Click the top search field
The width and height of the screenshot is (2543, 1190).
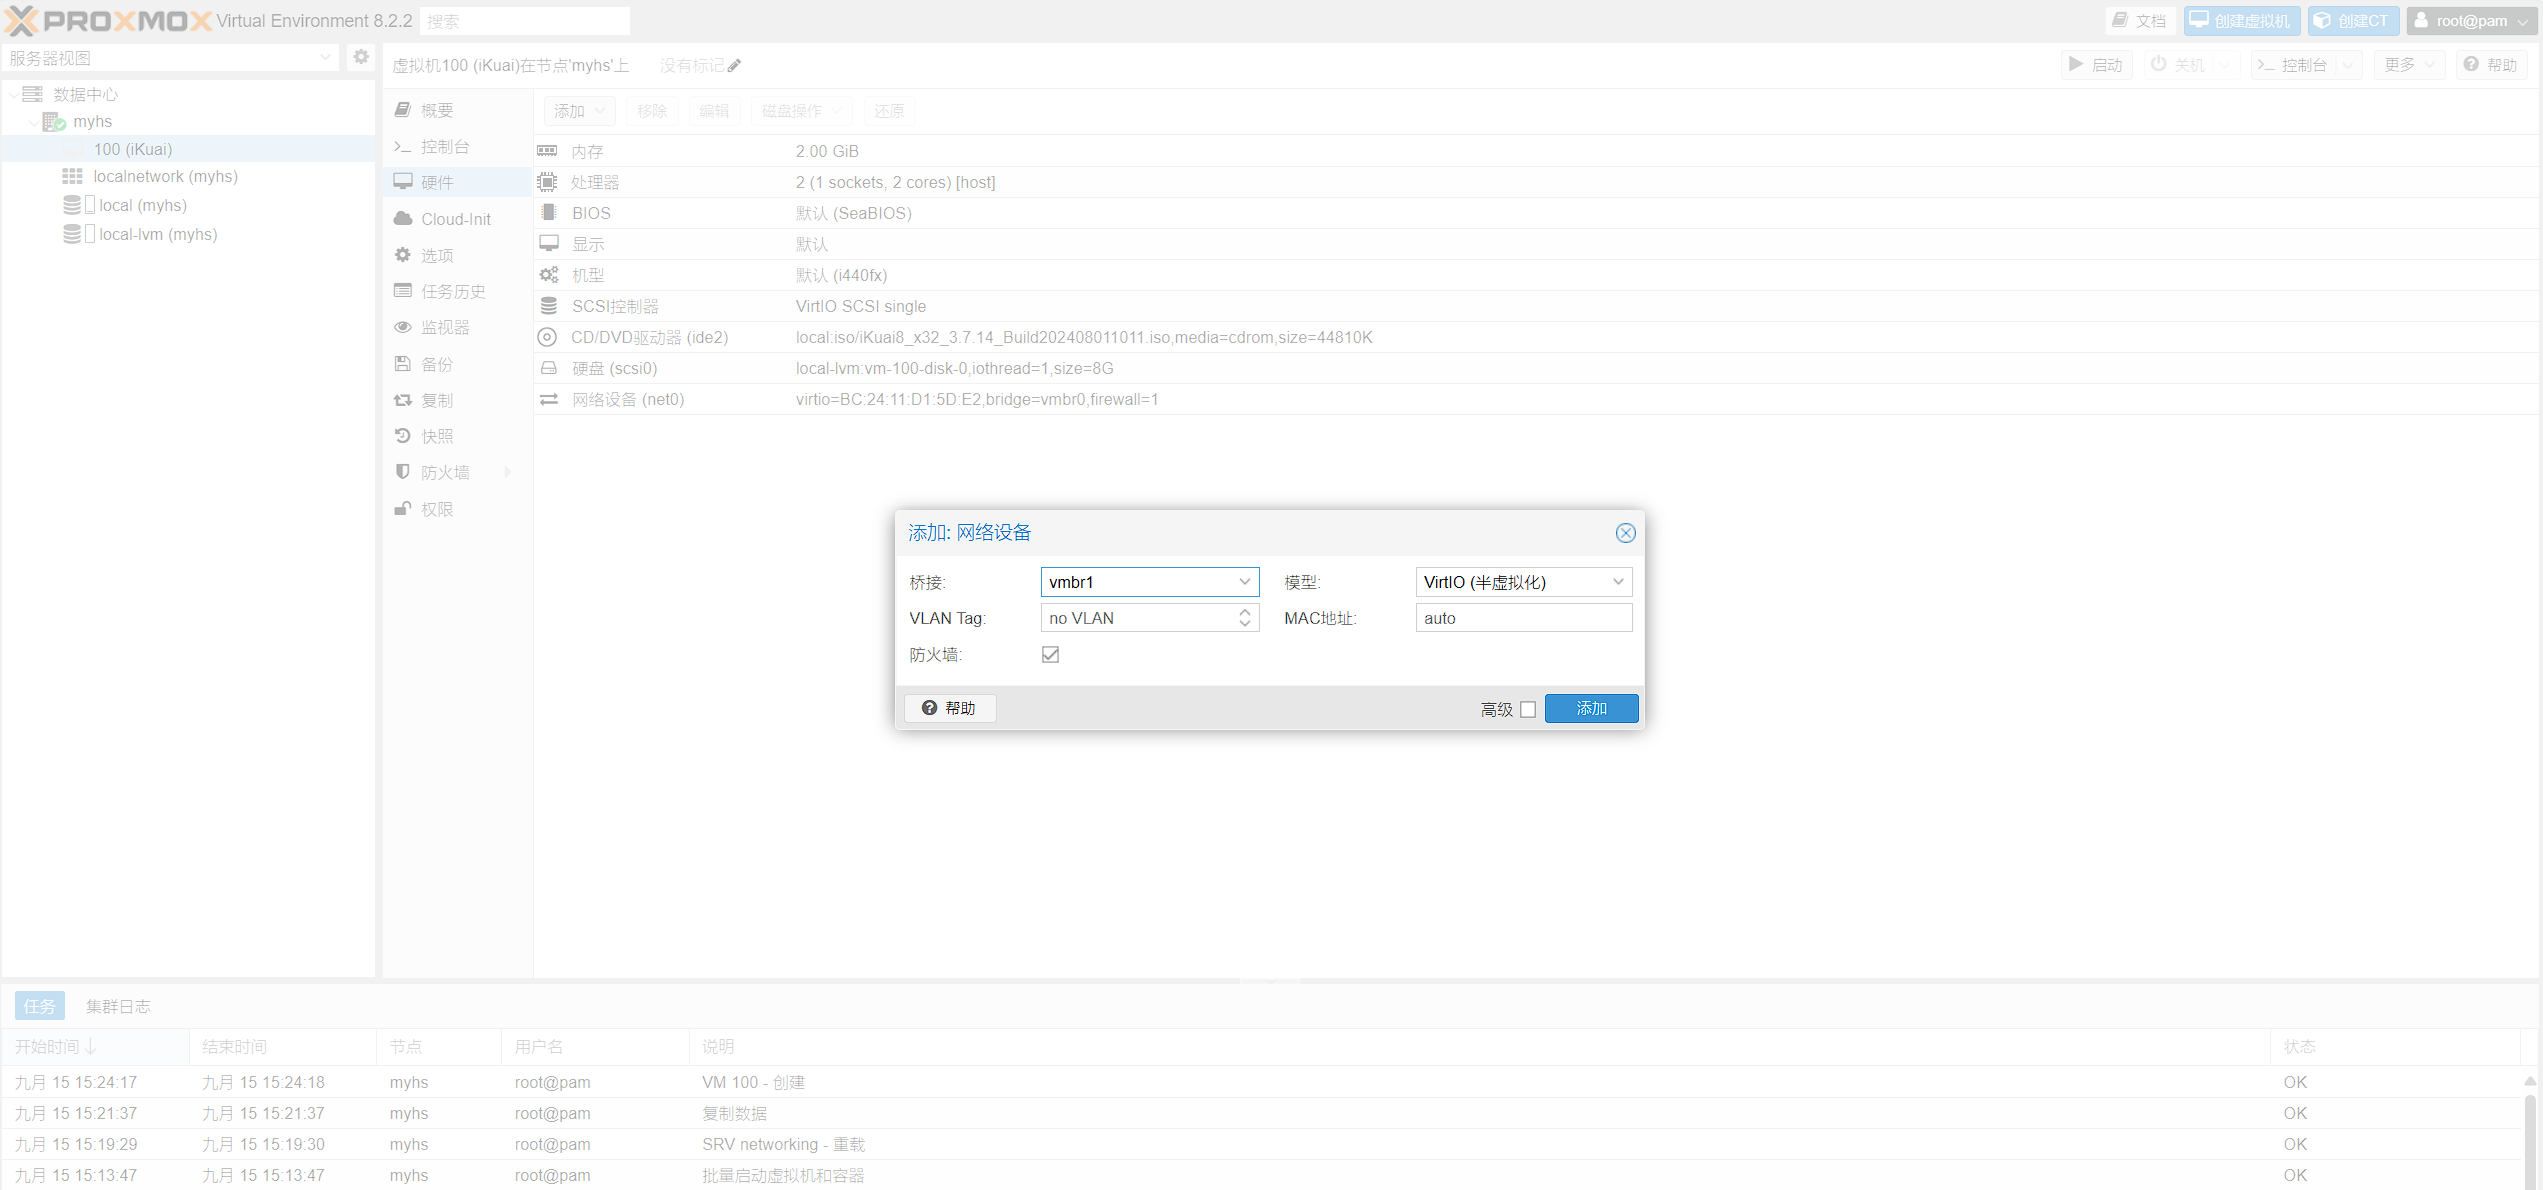[x=525, y=21]
